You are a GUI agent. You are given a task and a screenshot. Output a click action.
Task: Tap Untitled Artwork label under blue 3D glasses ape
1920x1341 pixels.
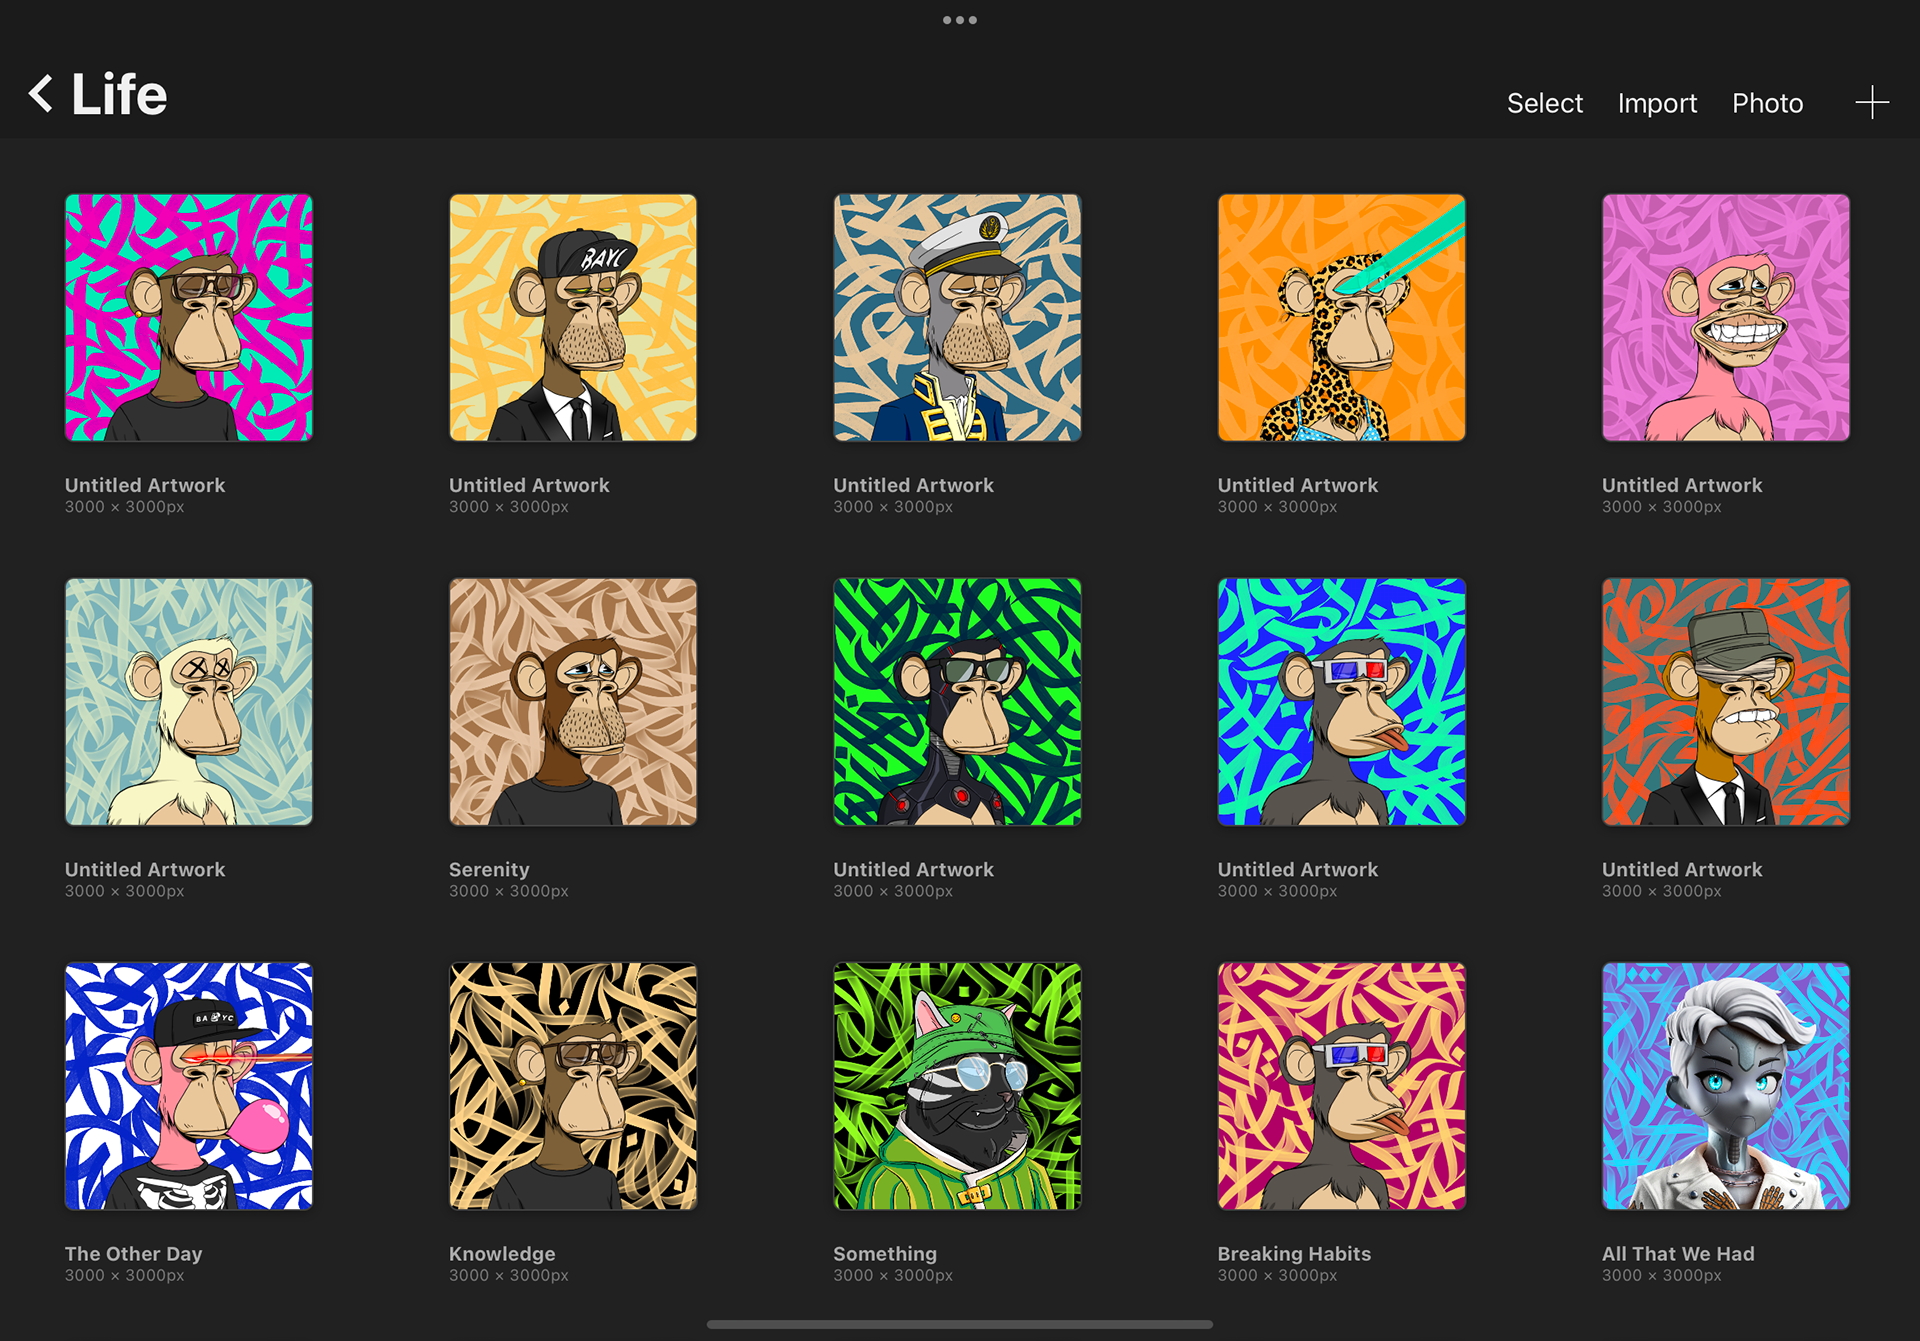[x=1297, y=870]
